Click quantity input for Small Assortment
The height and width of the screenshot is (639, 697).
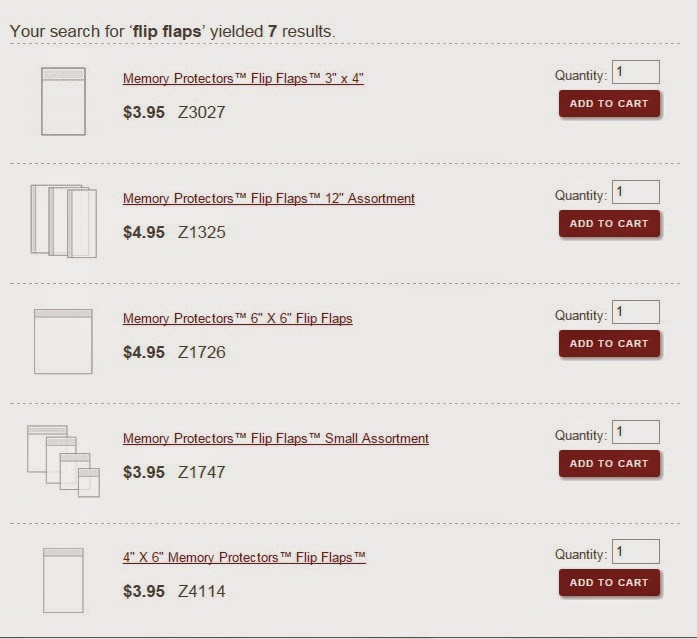coord(636,432)
